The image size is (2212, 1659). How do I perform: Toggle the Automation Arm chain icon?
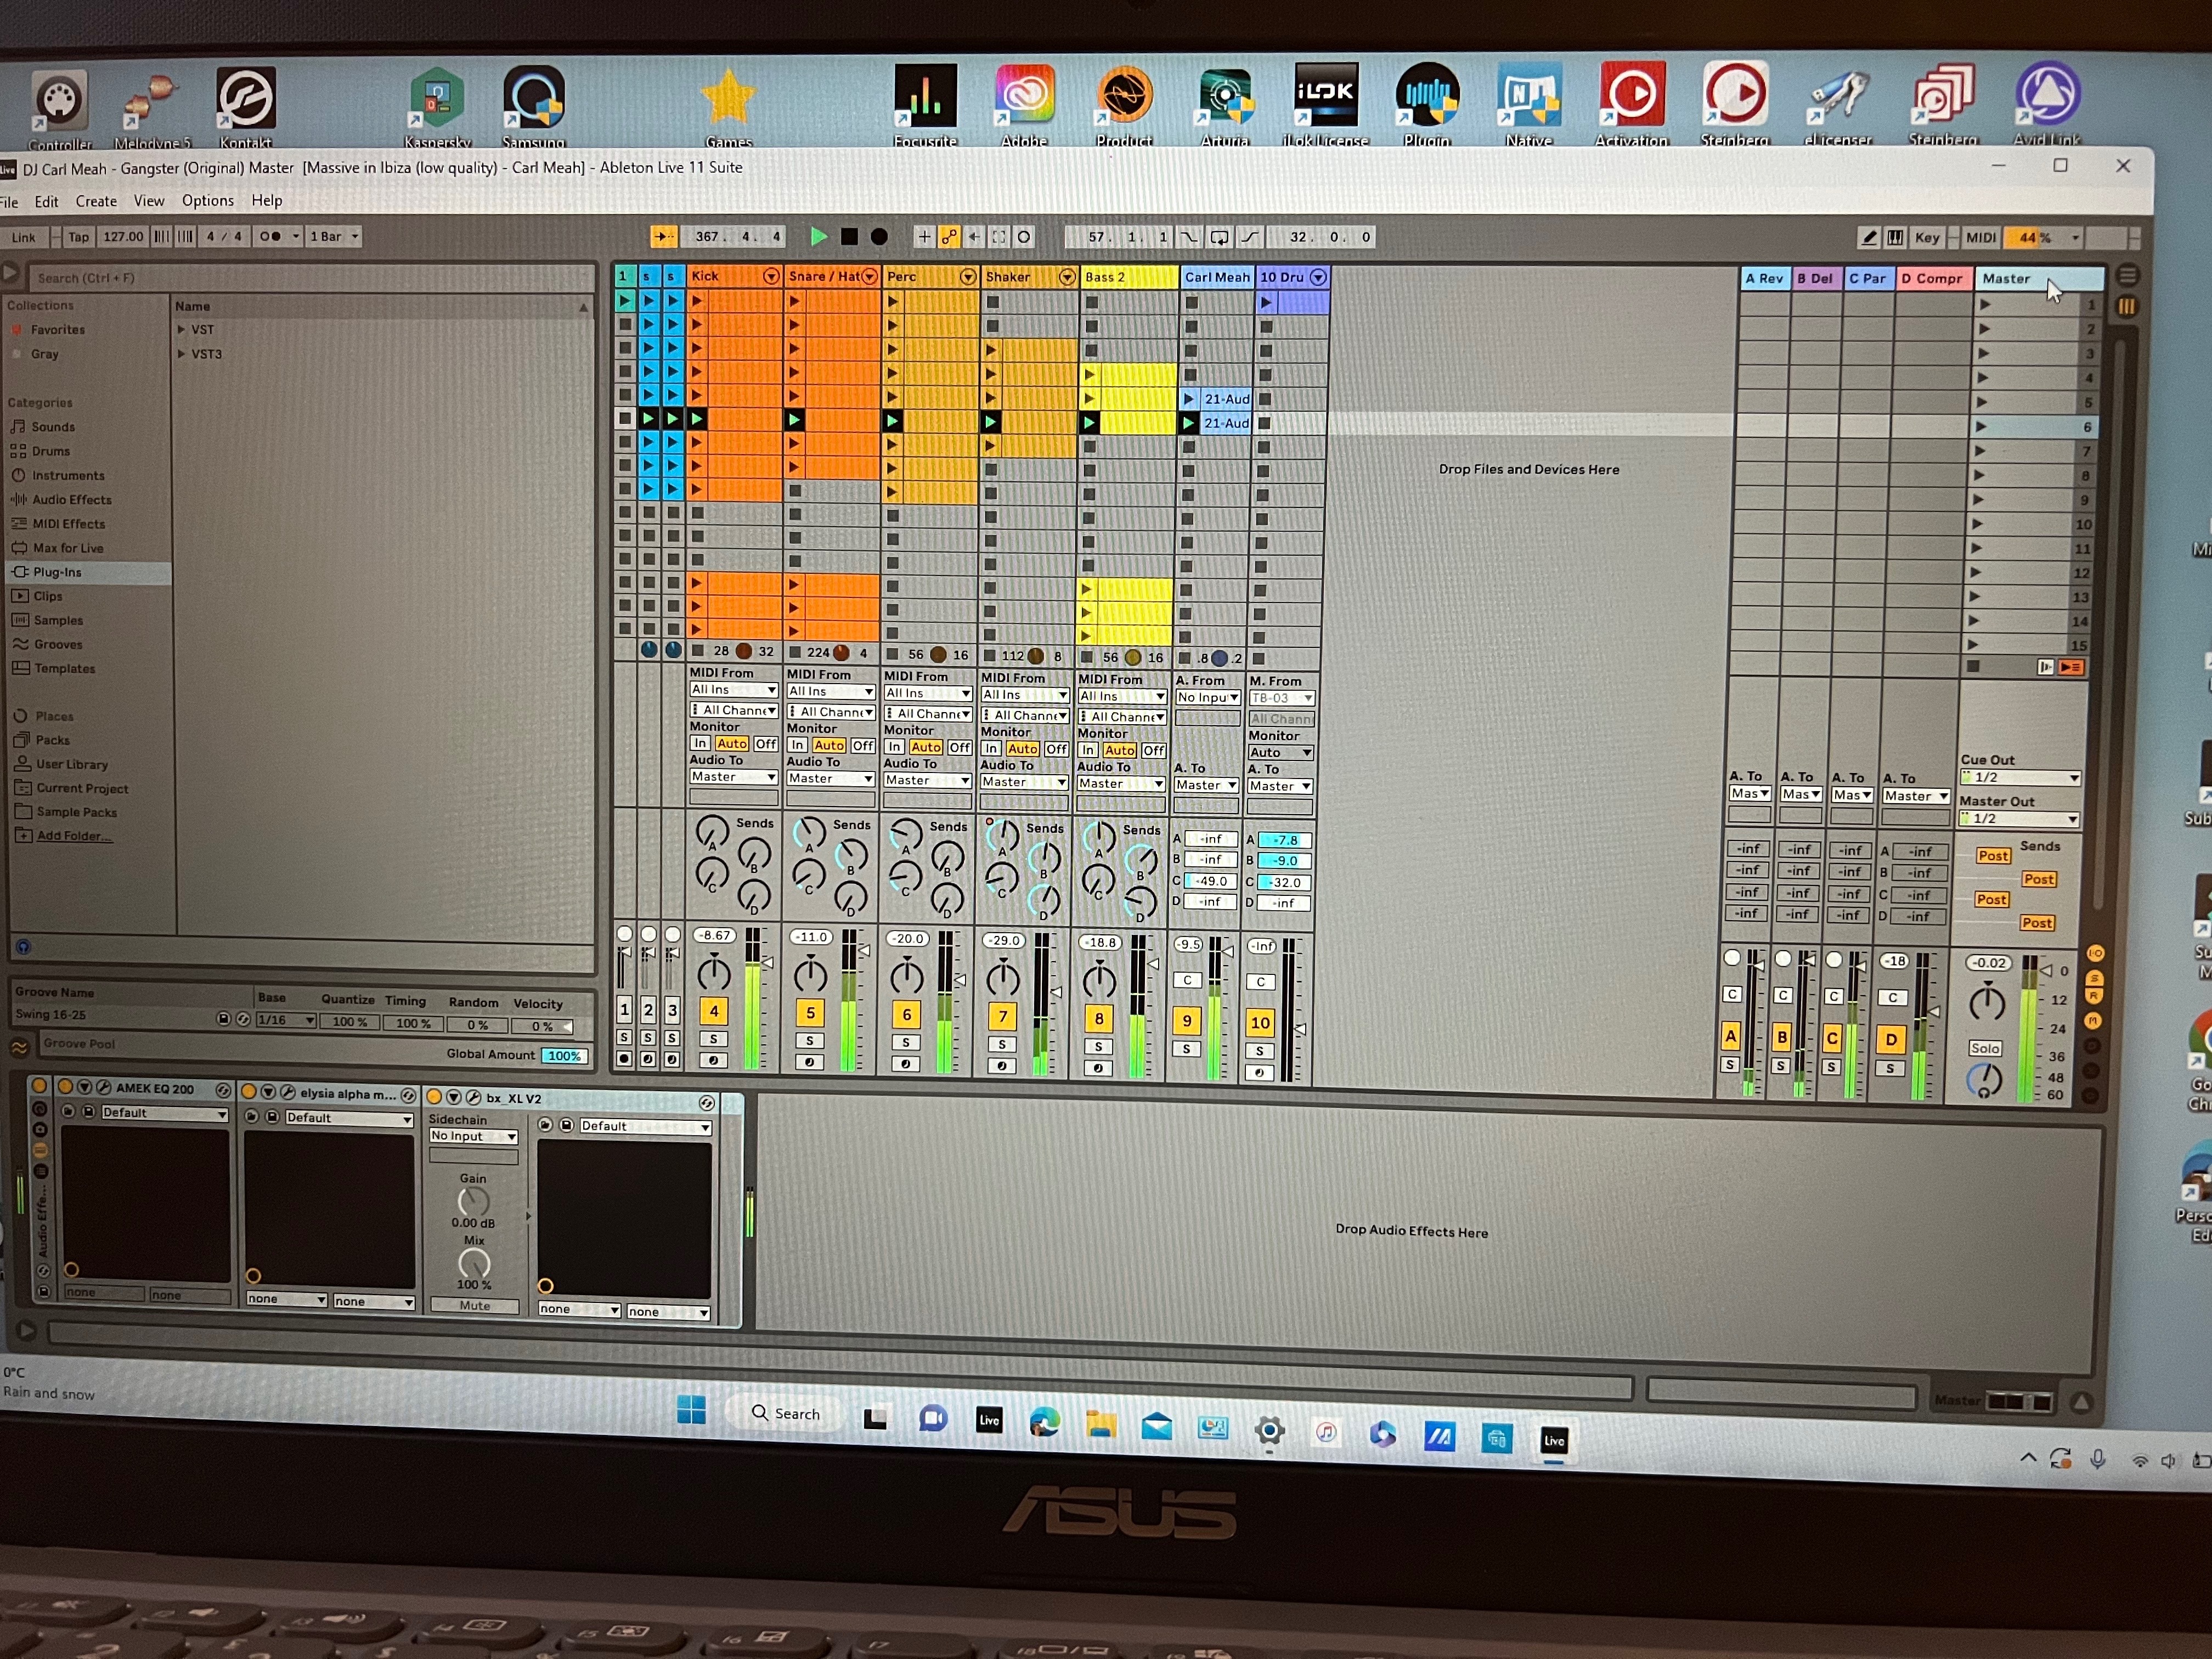[x=949, y=237]
